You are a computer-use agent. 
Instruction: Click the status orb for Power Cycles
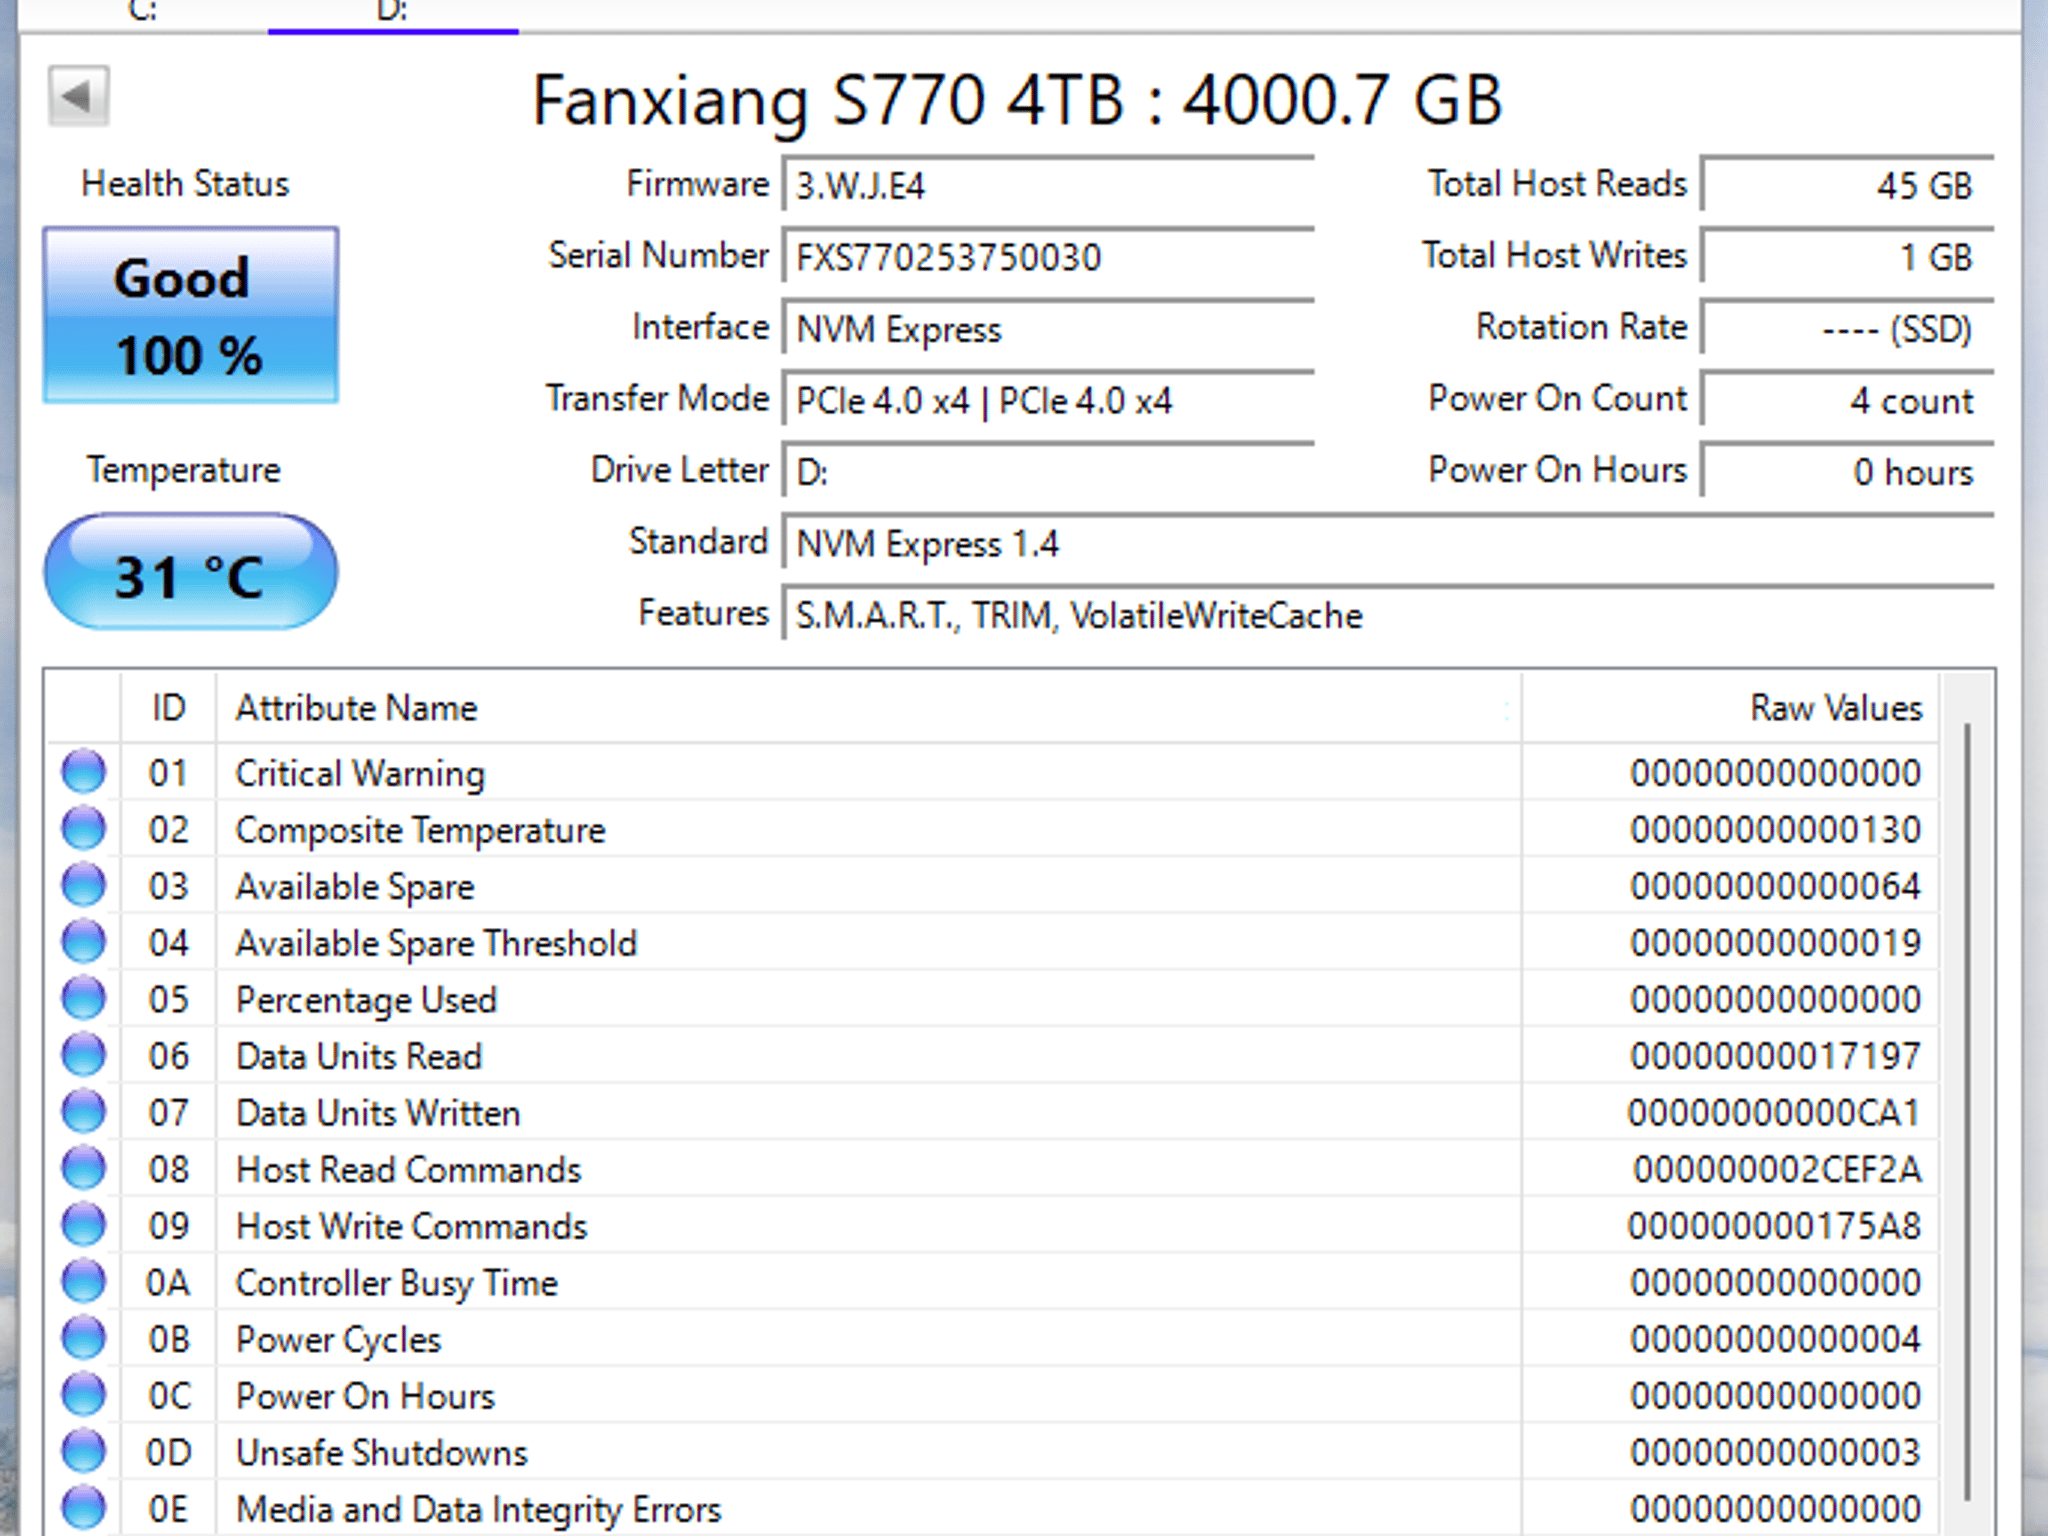pos(83,1339)
